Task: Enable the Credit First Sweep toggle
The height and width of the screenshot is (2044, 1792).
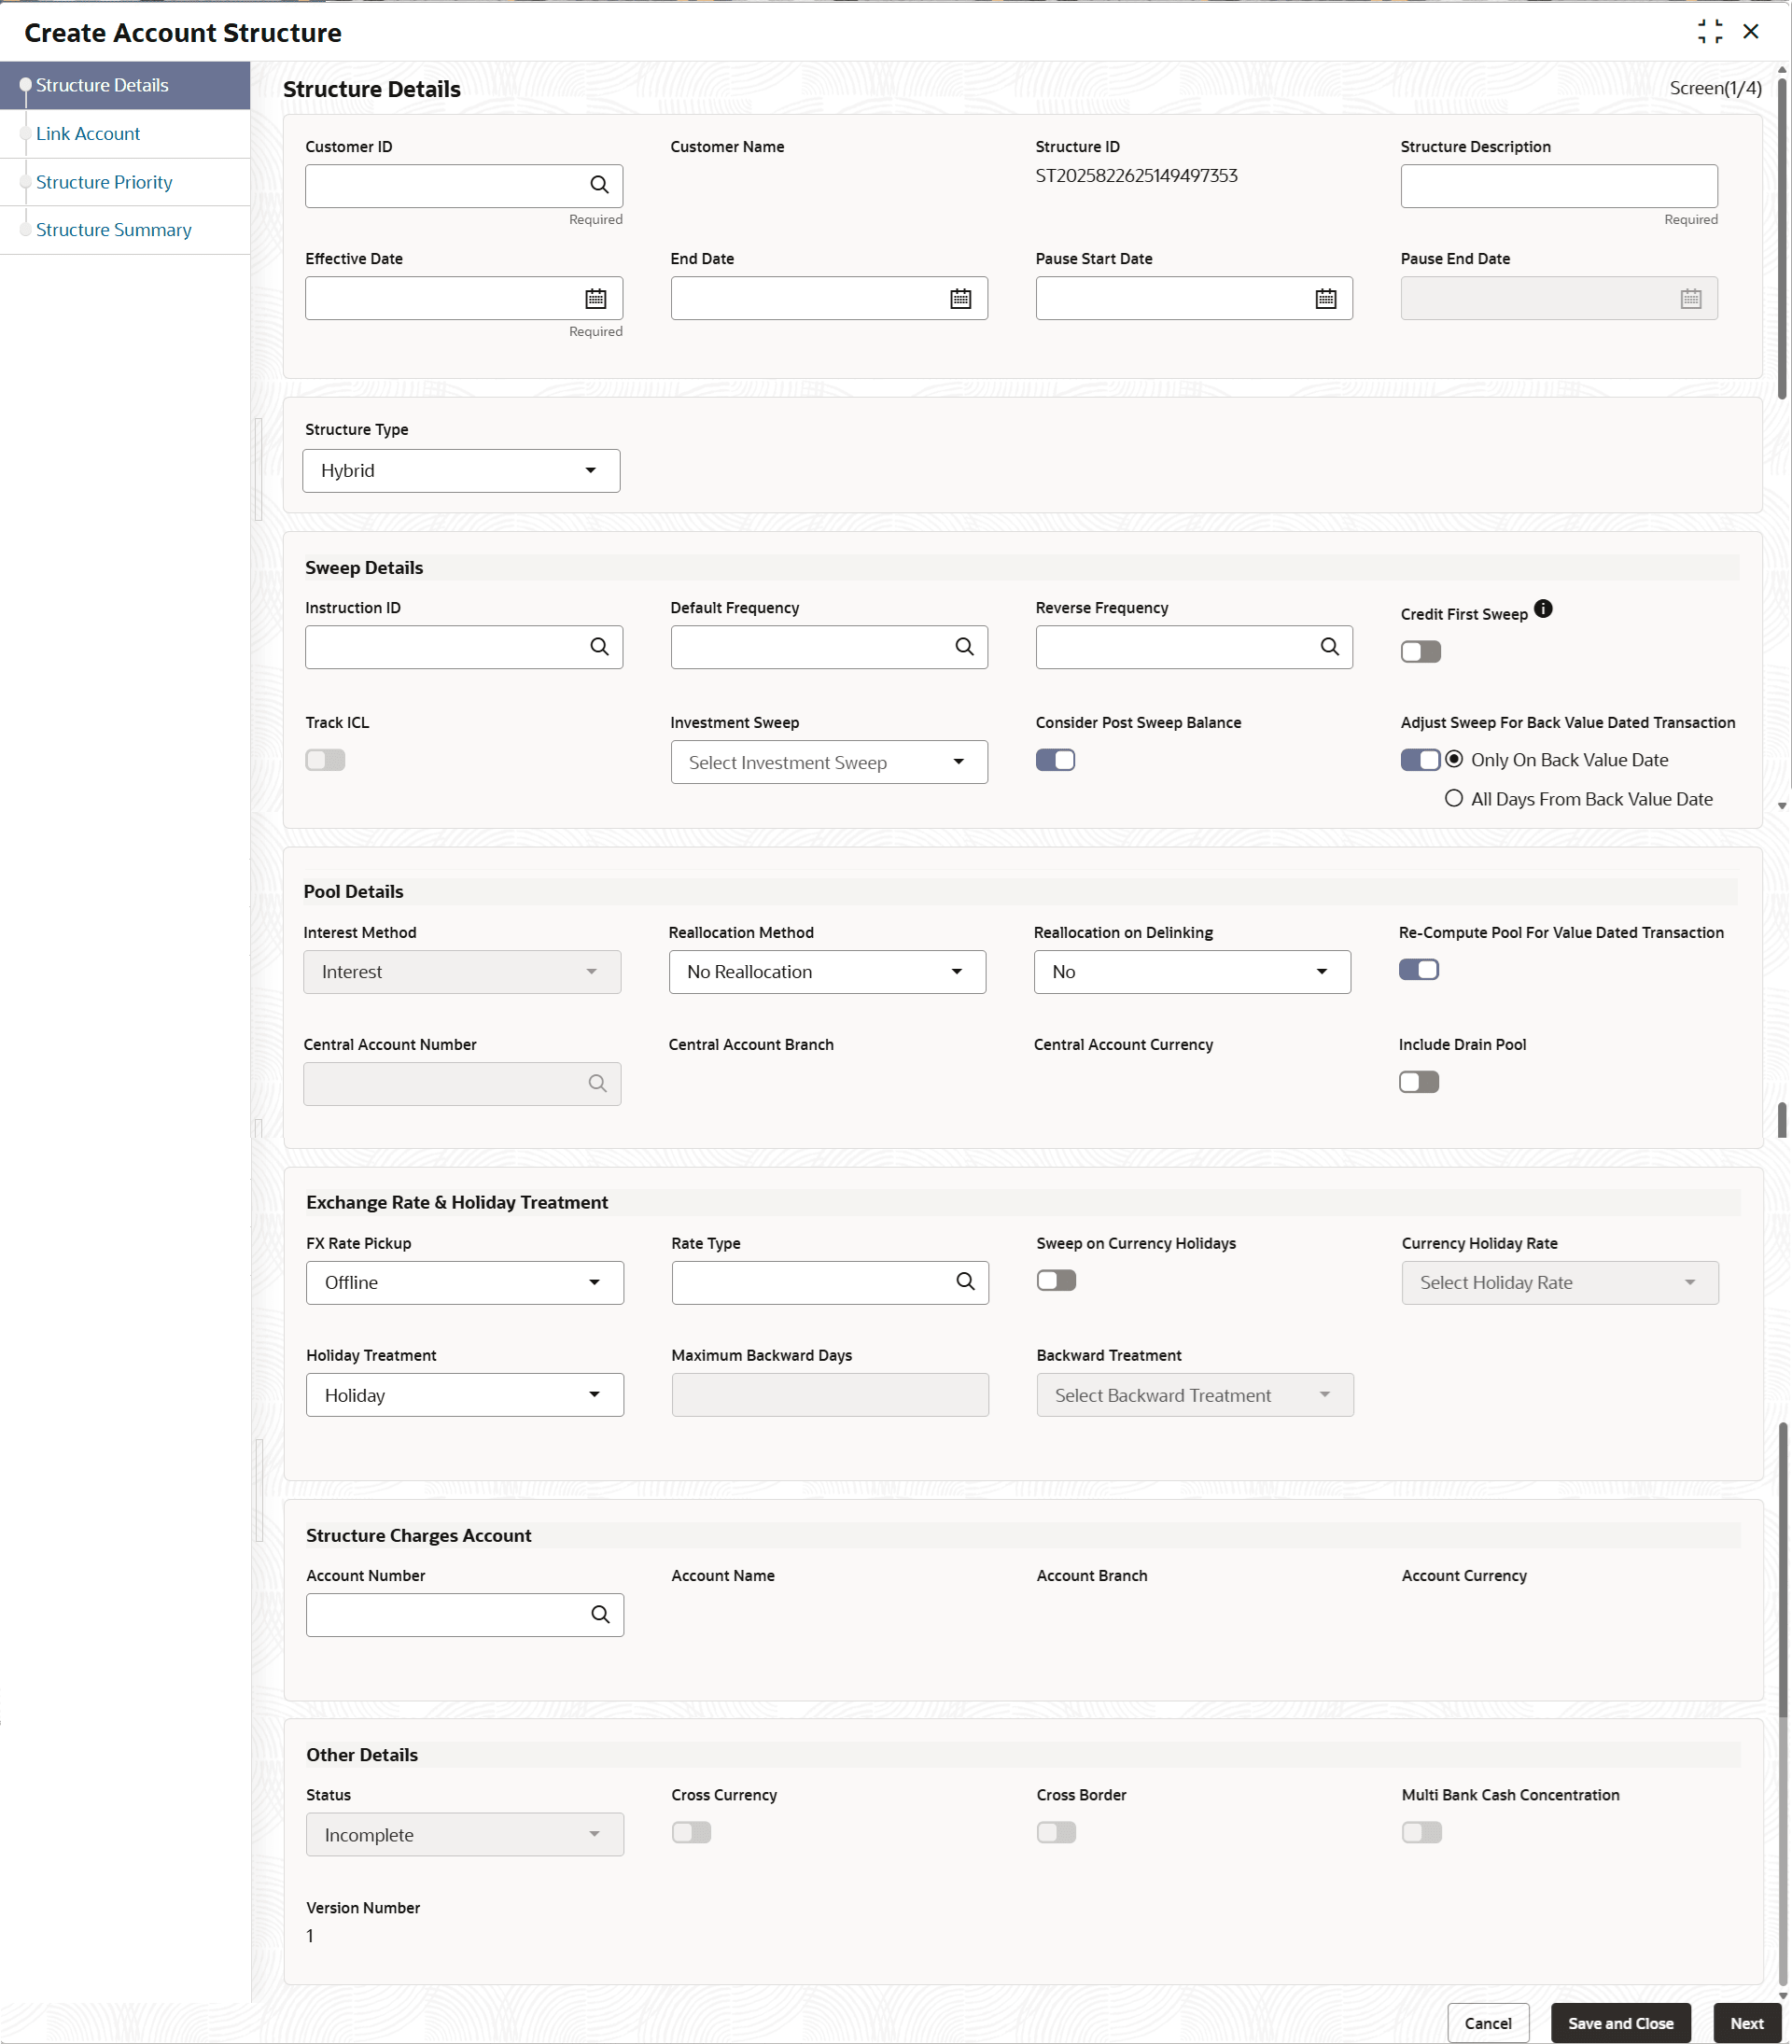Action: point(1420,652)
